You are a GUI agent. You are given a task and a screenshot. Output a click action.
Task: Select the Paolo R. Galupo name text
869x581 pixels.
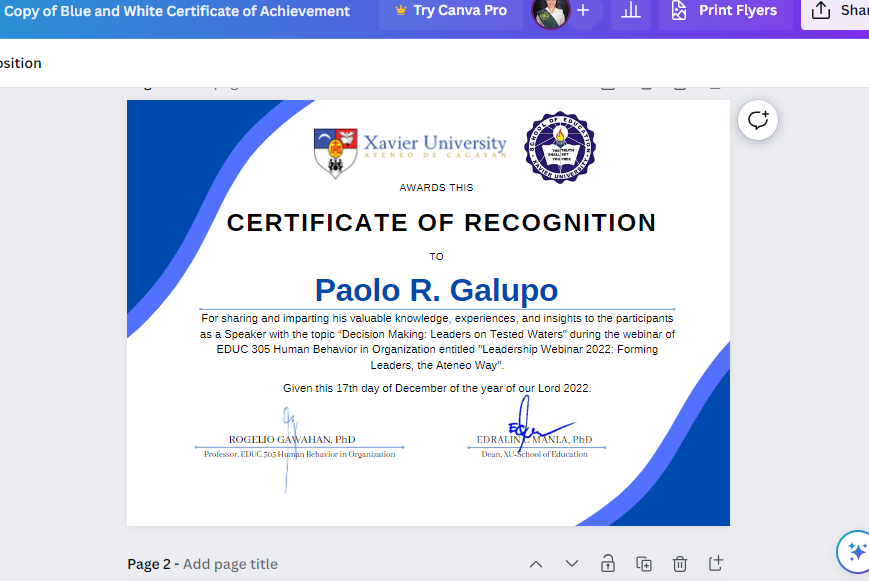click(x=437, y=290)
